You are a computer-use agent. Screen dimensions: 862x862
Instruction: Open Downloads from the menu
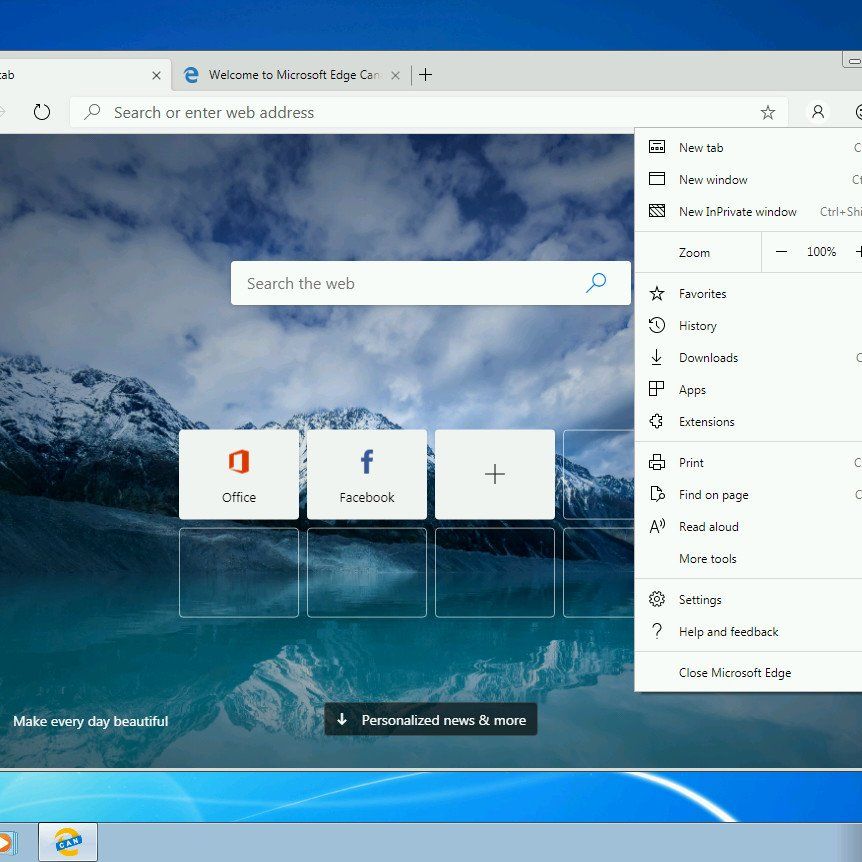tap(748, 358)
